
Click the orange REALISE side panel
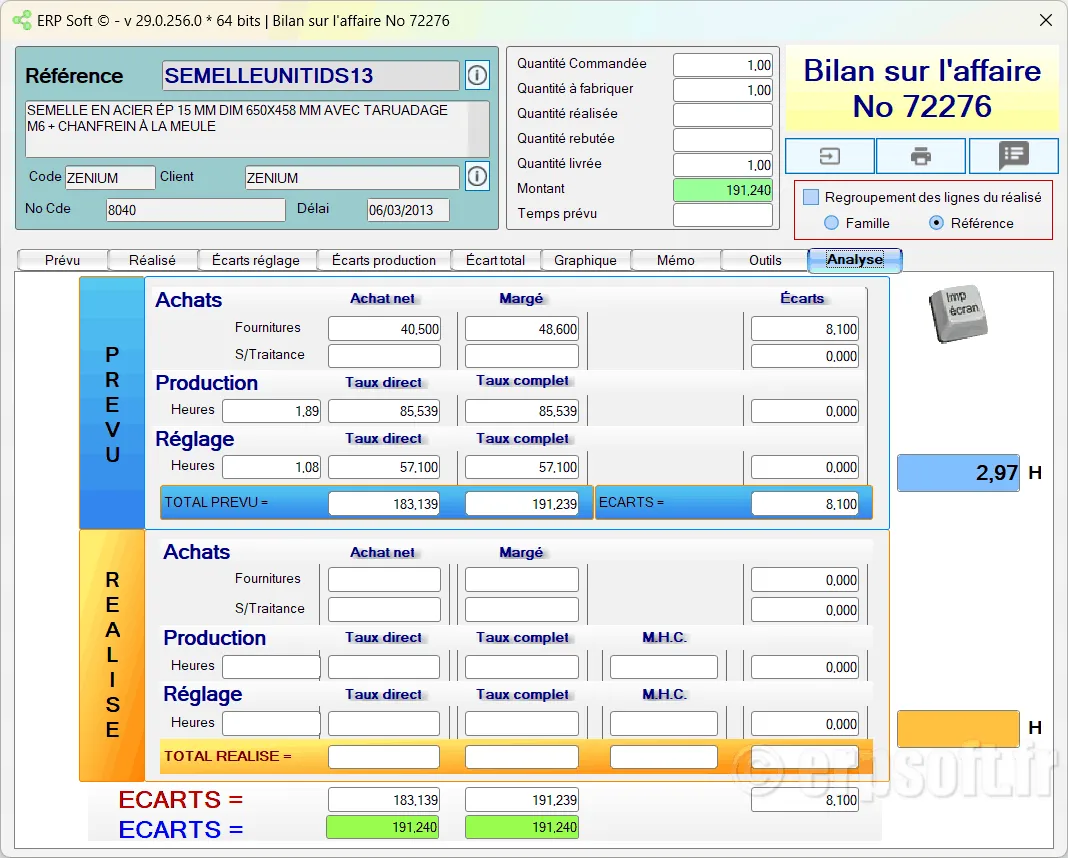click(112, 655)
